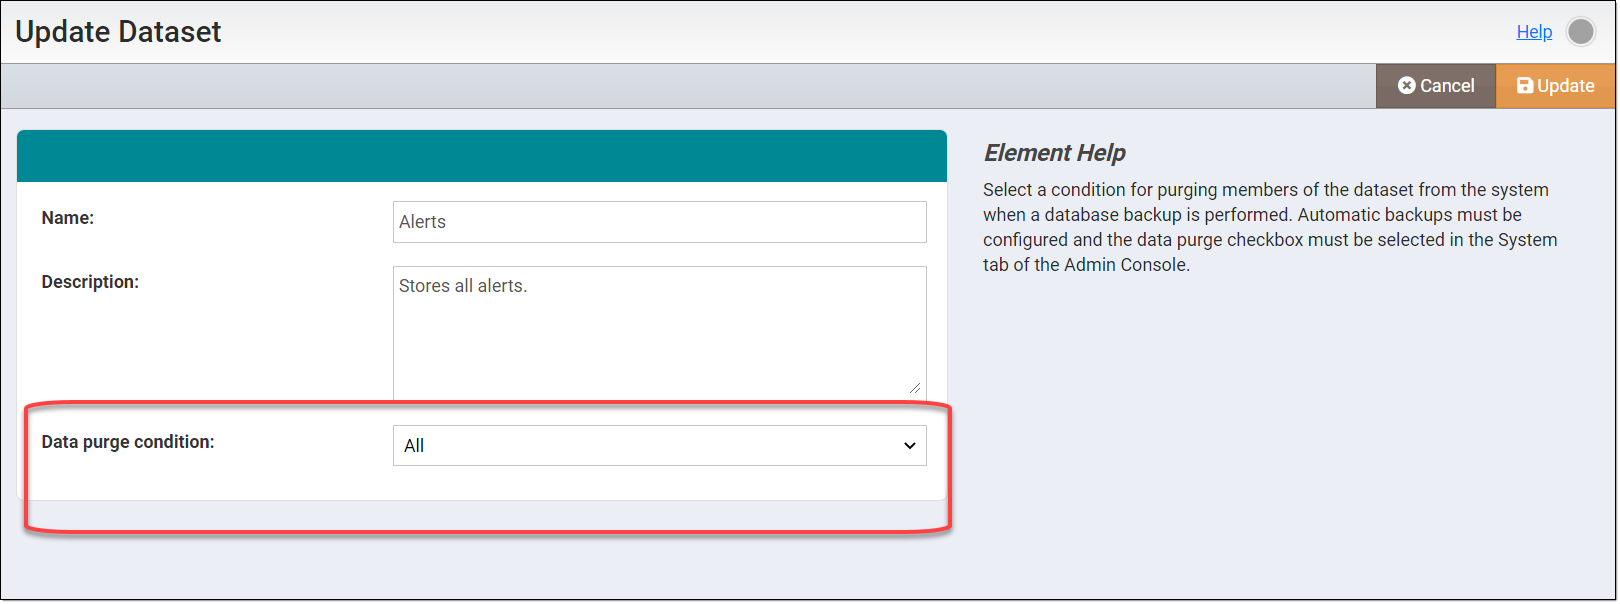Click the Element Help heading
This screenshot has width=1620, height=604.
(1053, 153)
